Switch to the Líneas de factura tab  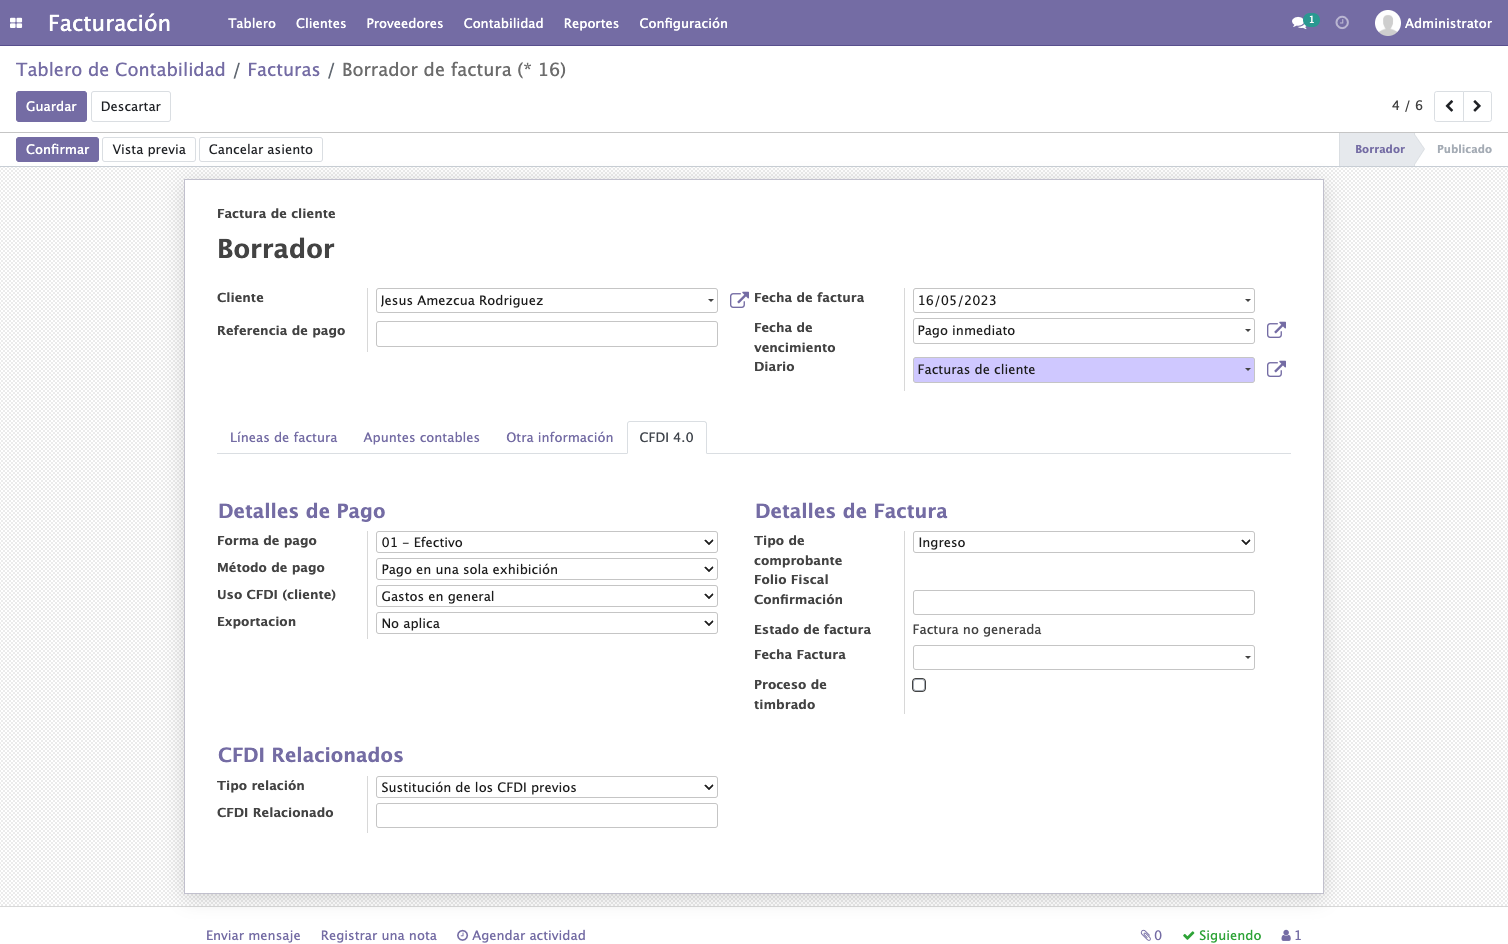(x=283, y=437)
